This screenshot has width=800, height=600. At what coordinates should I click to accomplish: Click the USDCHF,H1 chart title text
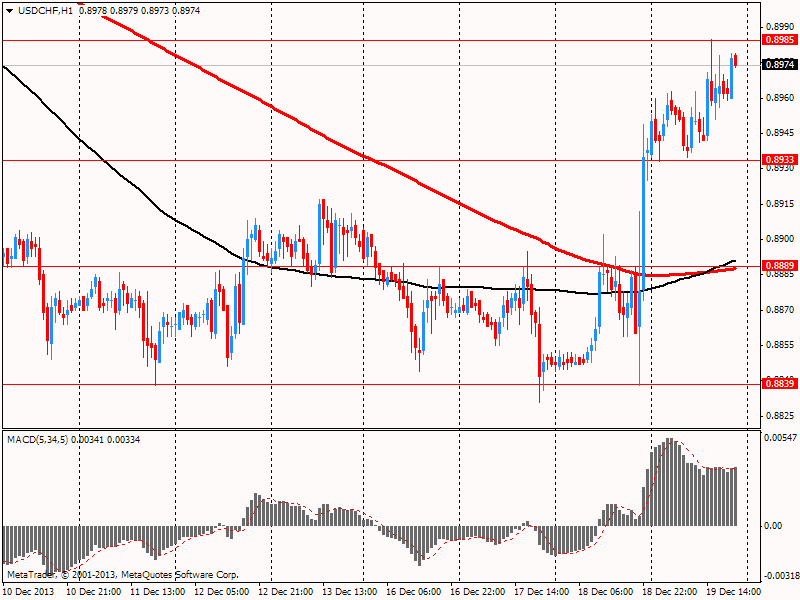[x=45, y=11]
